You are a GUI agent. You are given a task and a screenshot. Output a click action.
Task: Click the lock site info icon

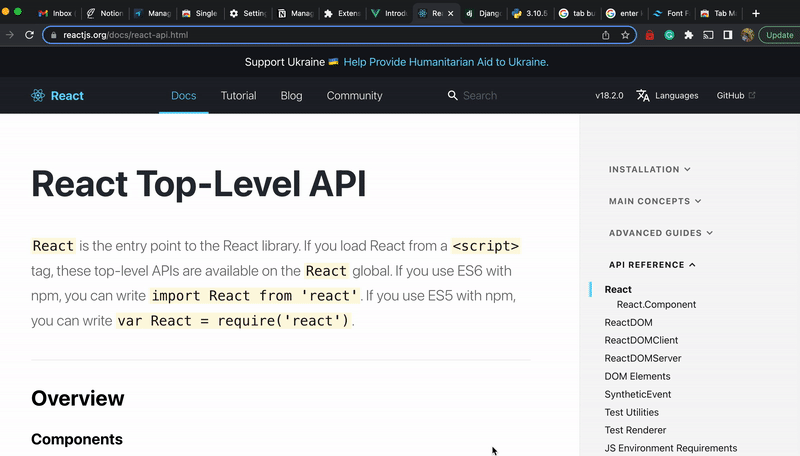pyautogui.click(x=54, y=35)
